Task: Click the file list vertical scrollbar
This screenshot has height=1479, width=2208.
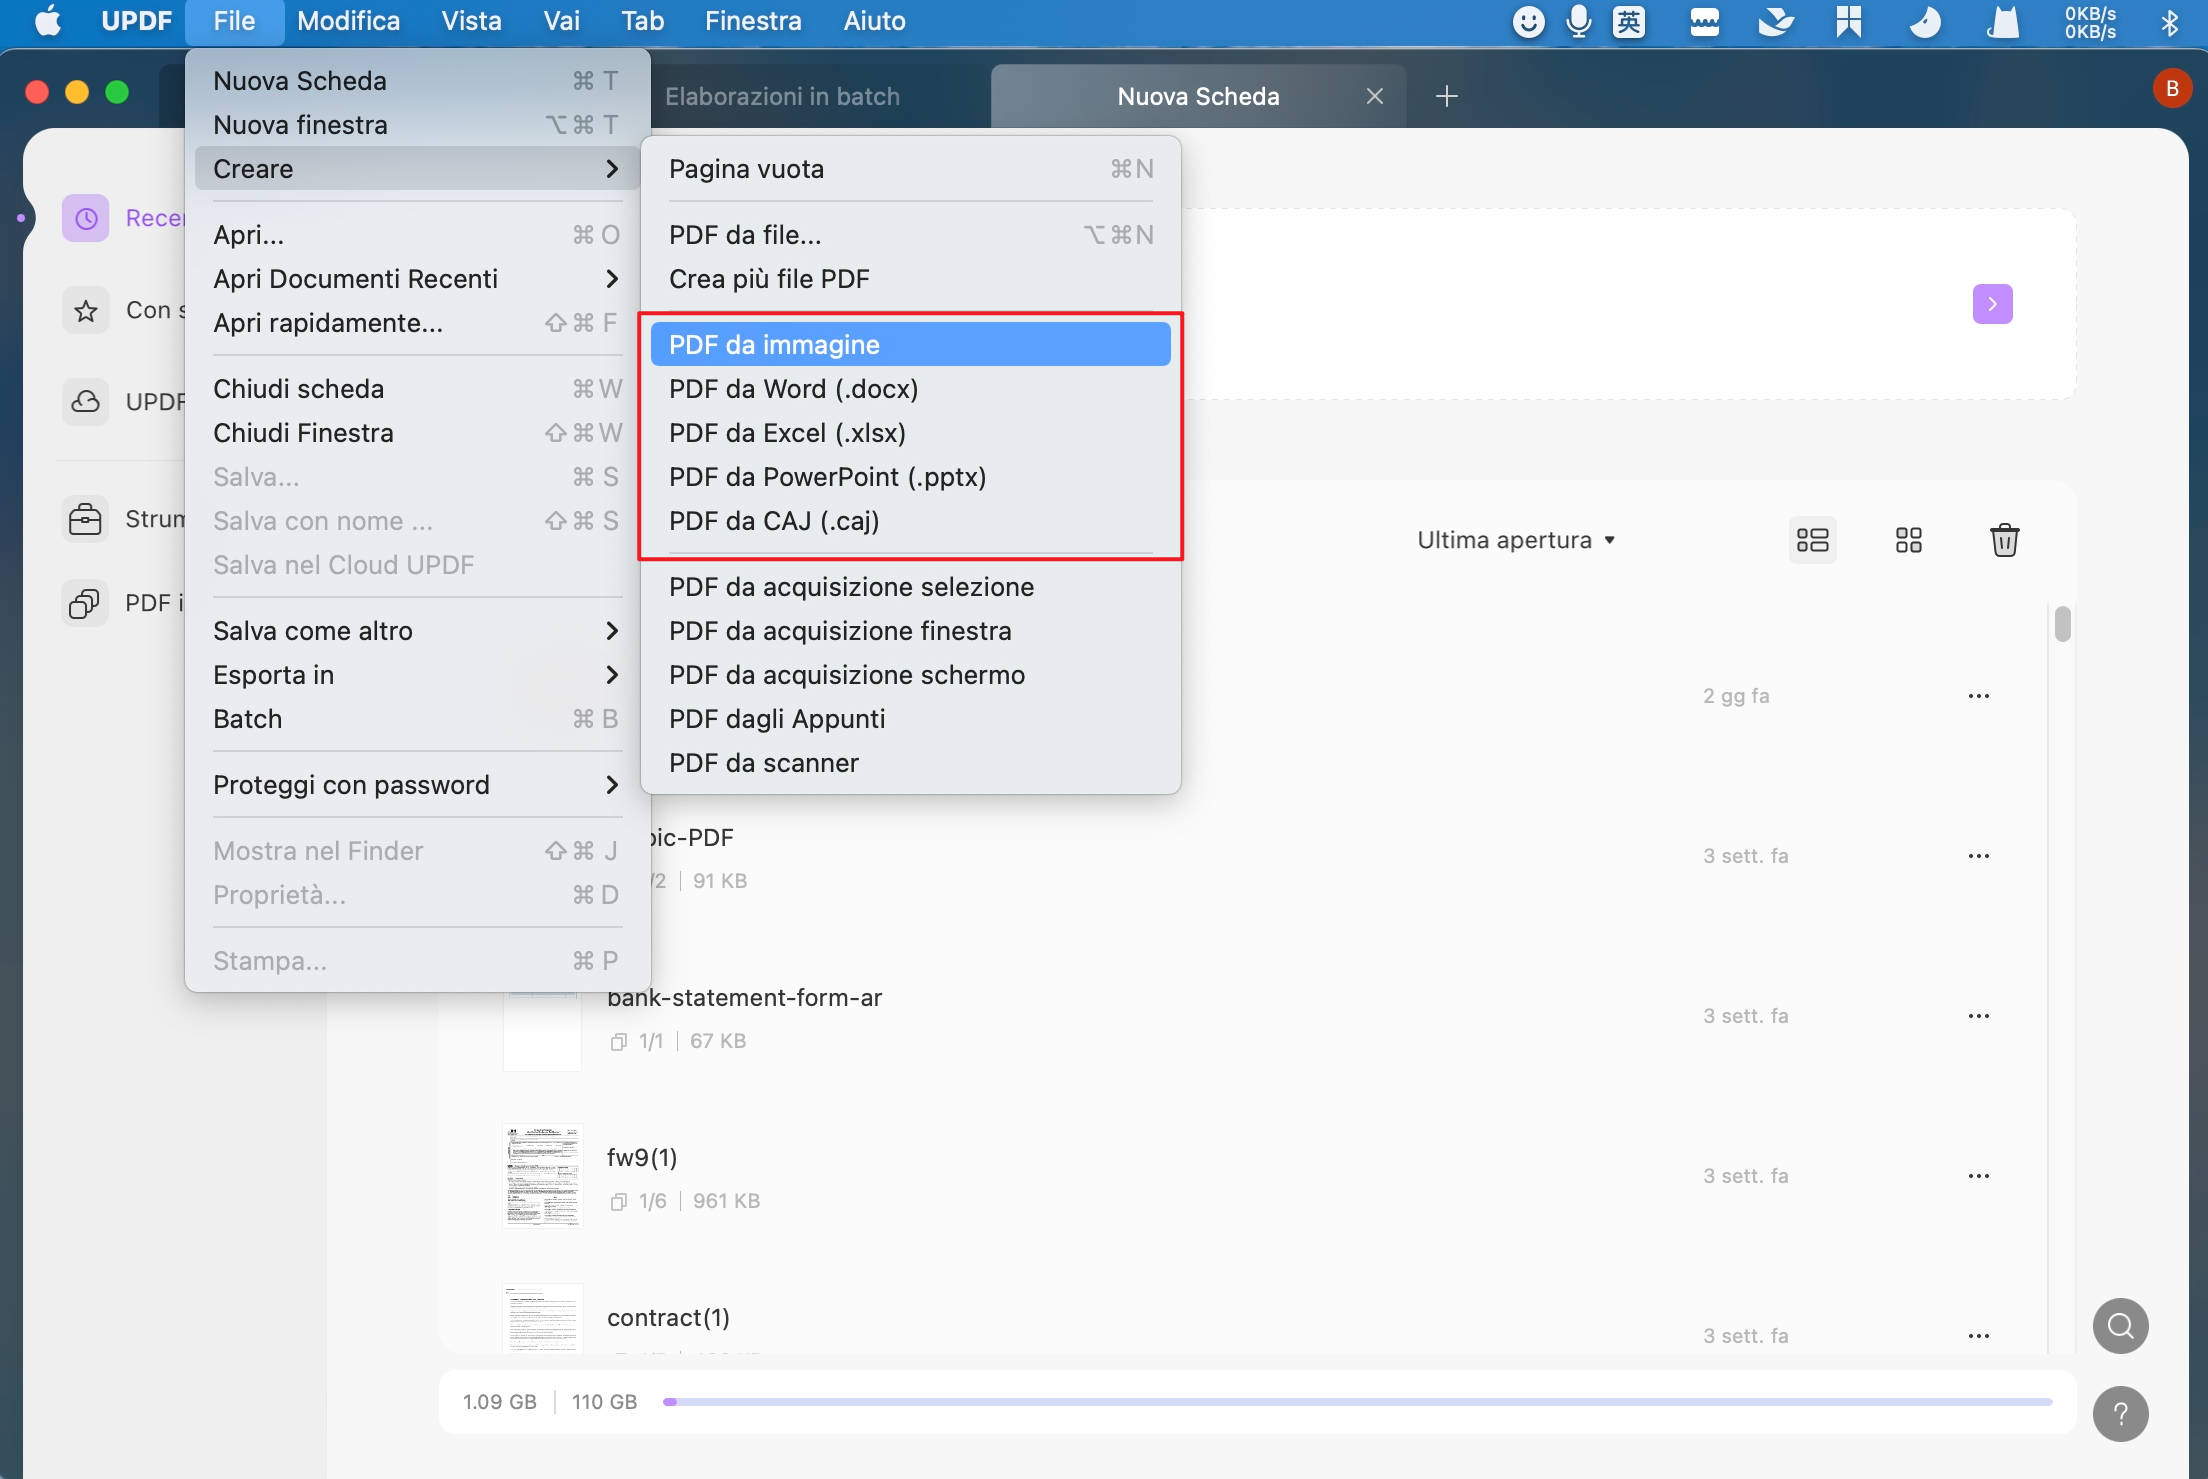Action: point(2062,624)
